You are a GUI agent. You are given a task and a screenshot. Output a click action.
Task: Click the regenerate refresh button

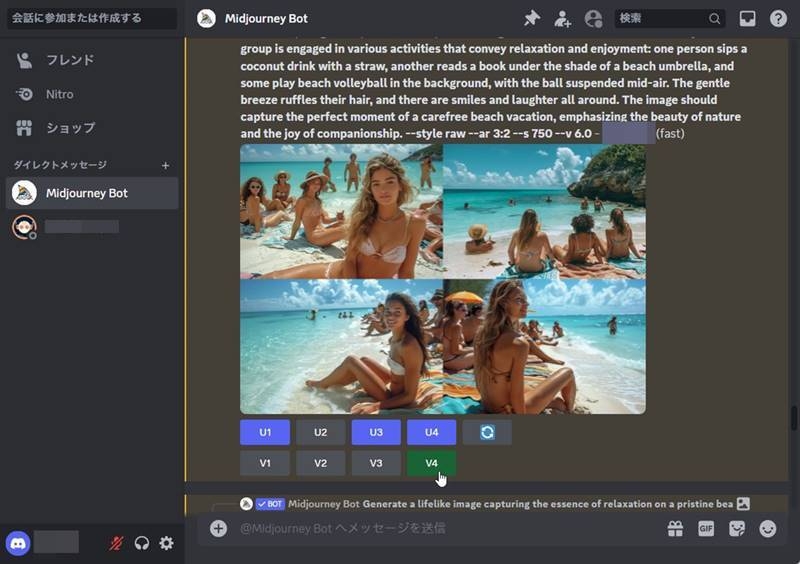(x=487, y=432)
